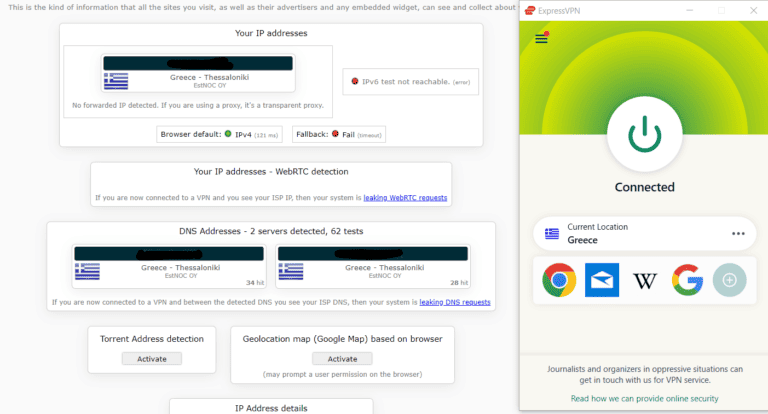Open 'Read how we can provide online security'
The image size is (768, 414).
(645, 398)
